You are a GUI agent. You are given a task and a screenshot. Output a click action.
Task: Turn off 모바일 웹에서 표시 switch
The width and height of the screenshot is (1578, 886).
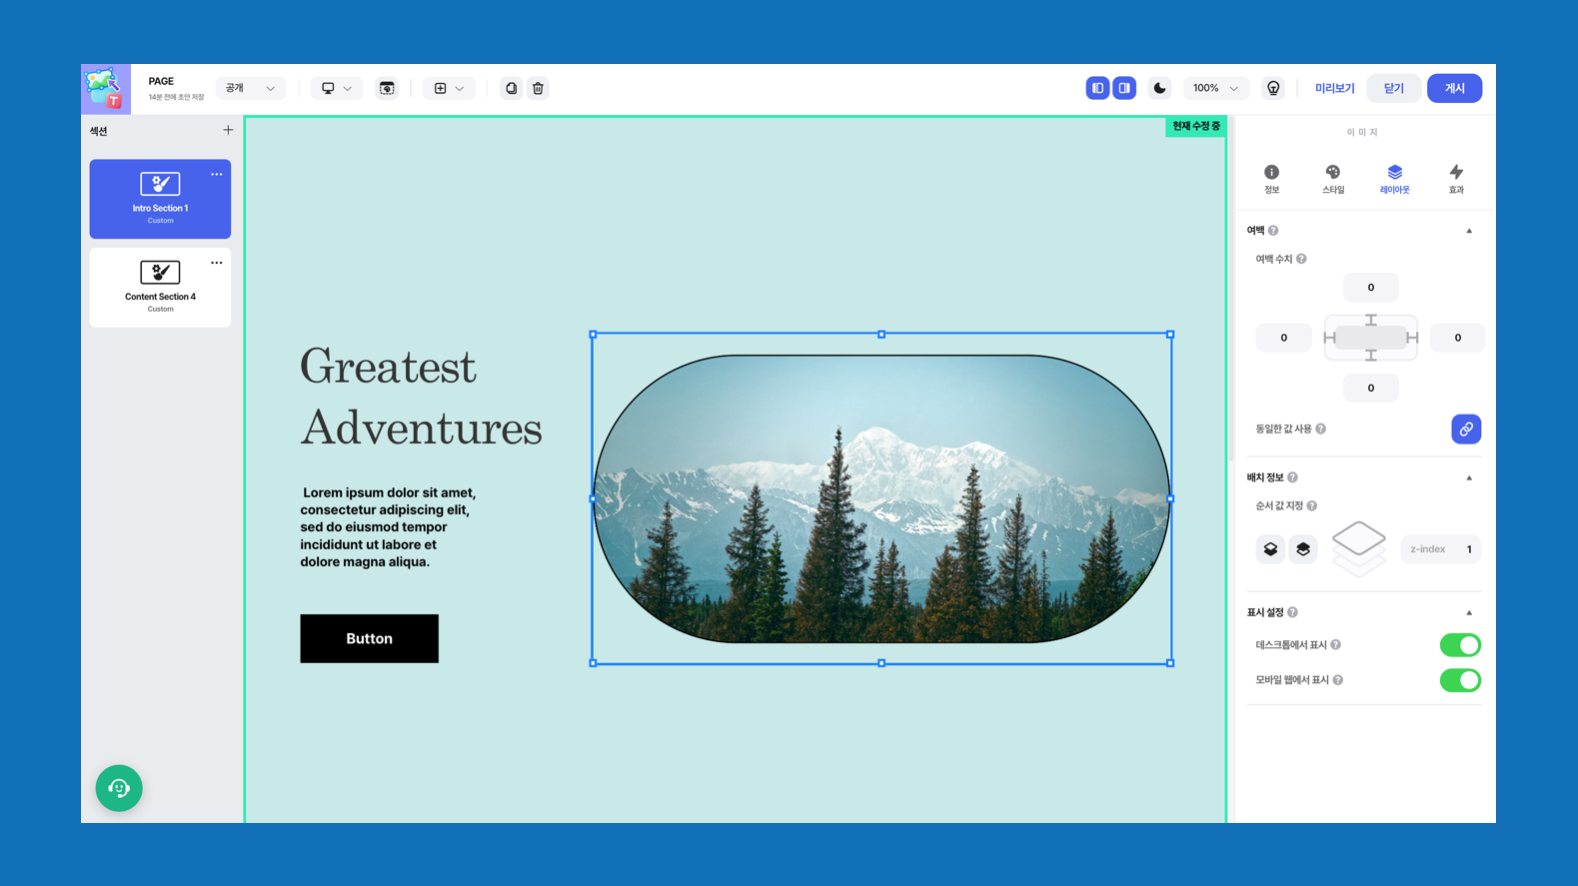click(x=1460, y=680)
